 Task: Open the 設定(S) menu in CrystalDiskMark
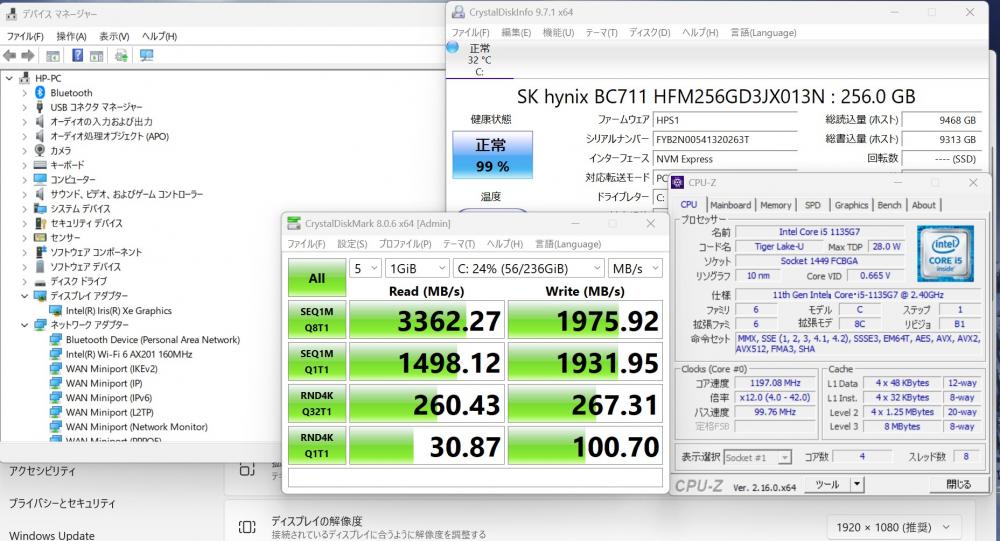coord(353,244)
